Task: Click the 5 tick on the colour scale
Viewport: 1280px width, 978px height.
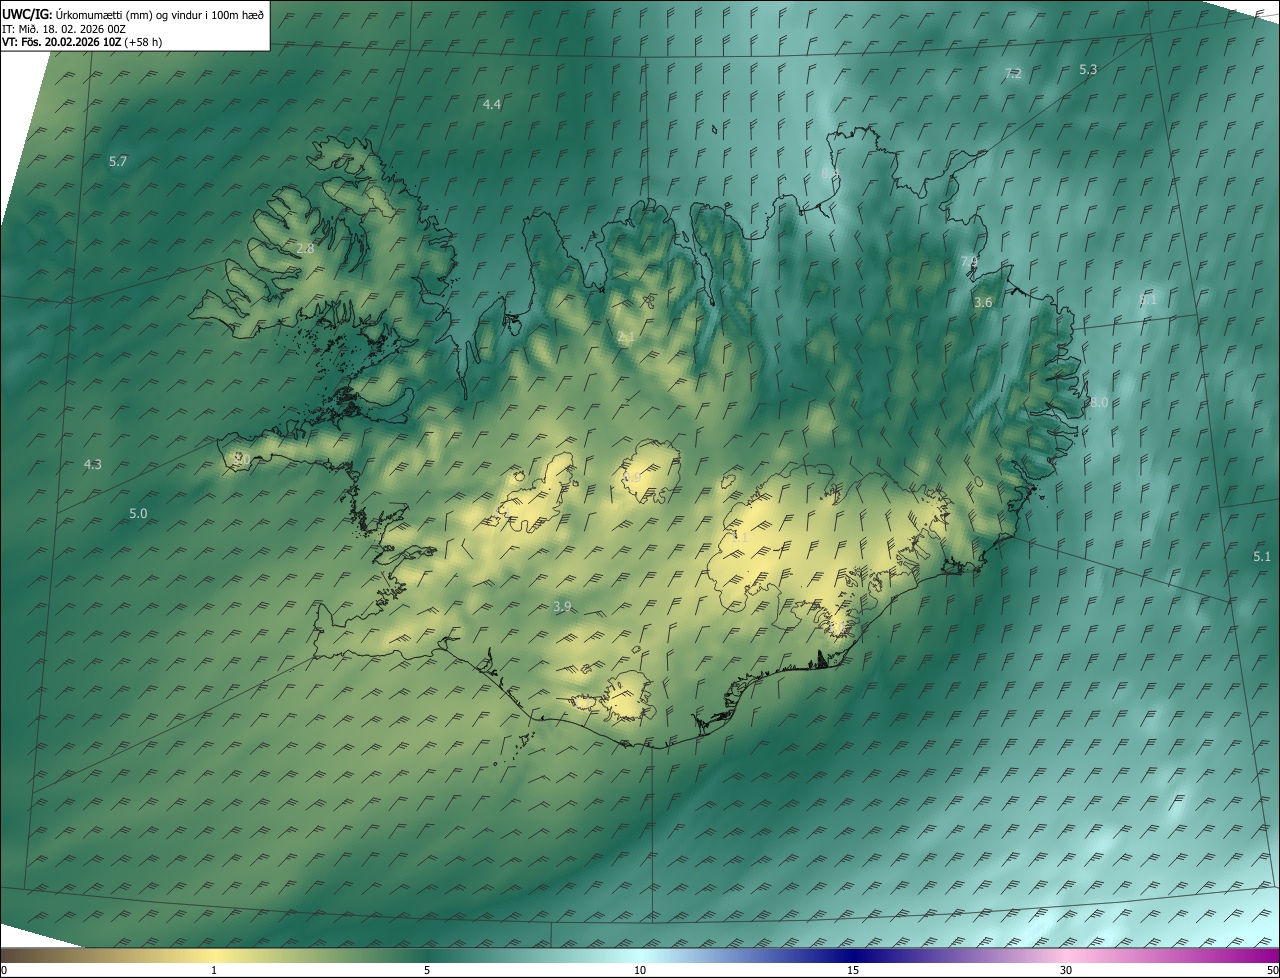Action: pos(427,970)
